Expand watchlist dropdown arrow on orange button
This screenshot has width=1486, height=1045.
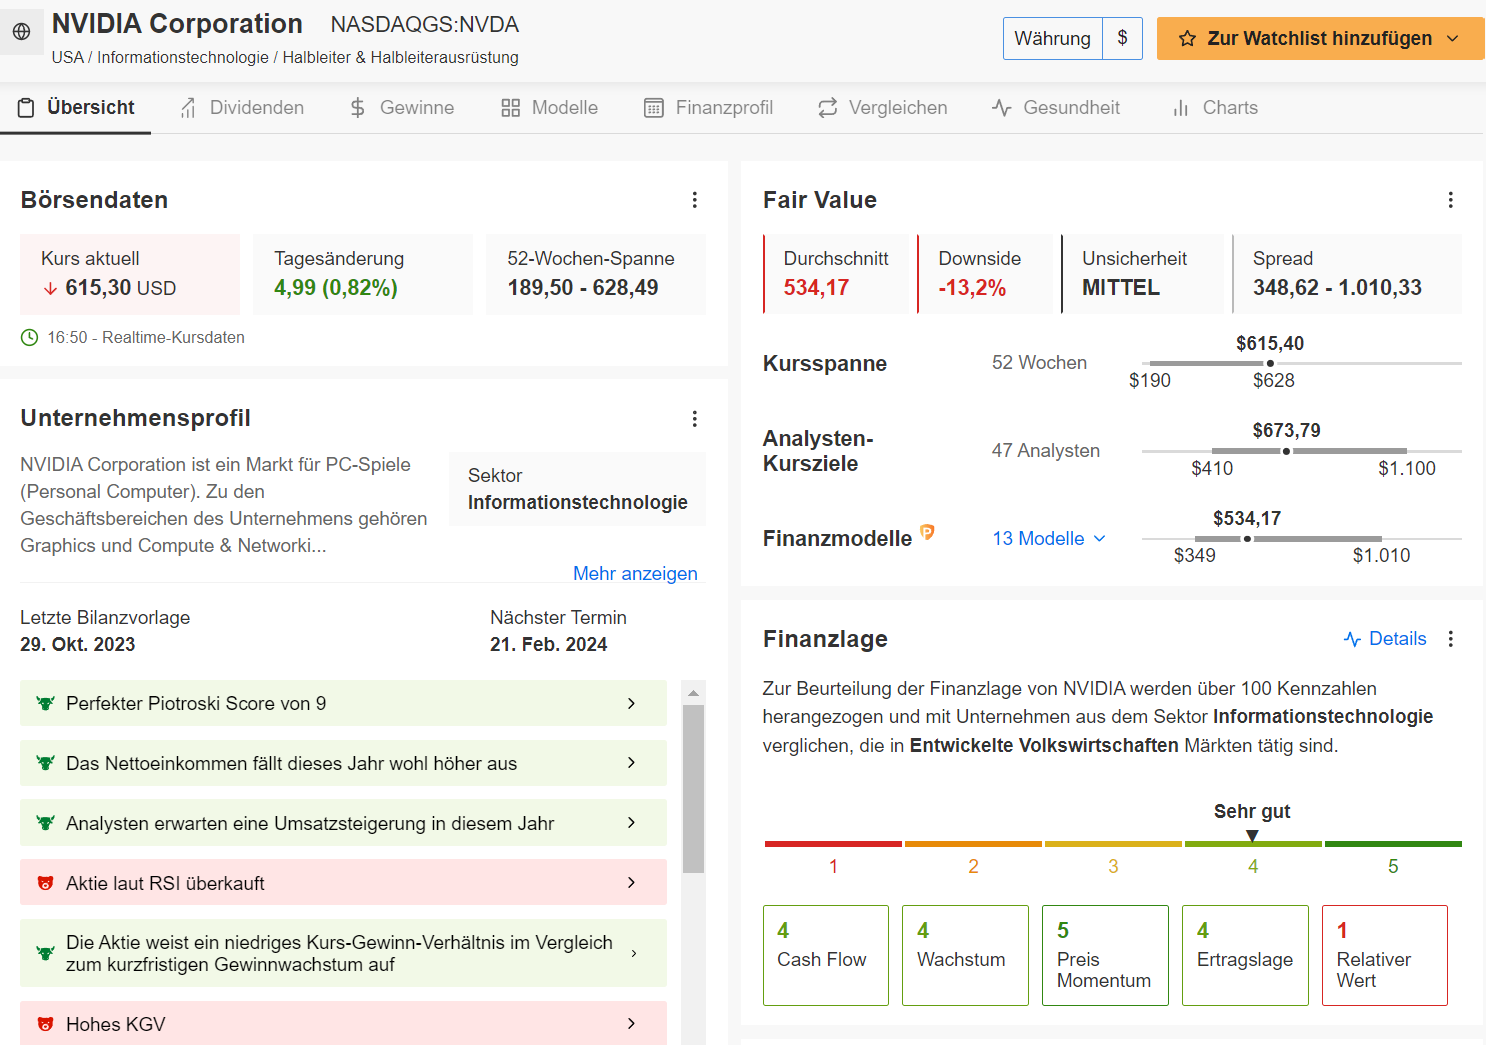tap(1453, 39)
